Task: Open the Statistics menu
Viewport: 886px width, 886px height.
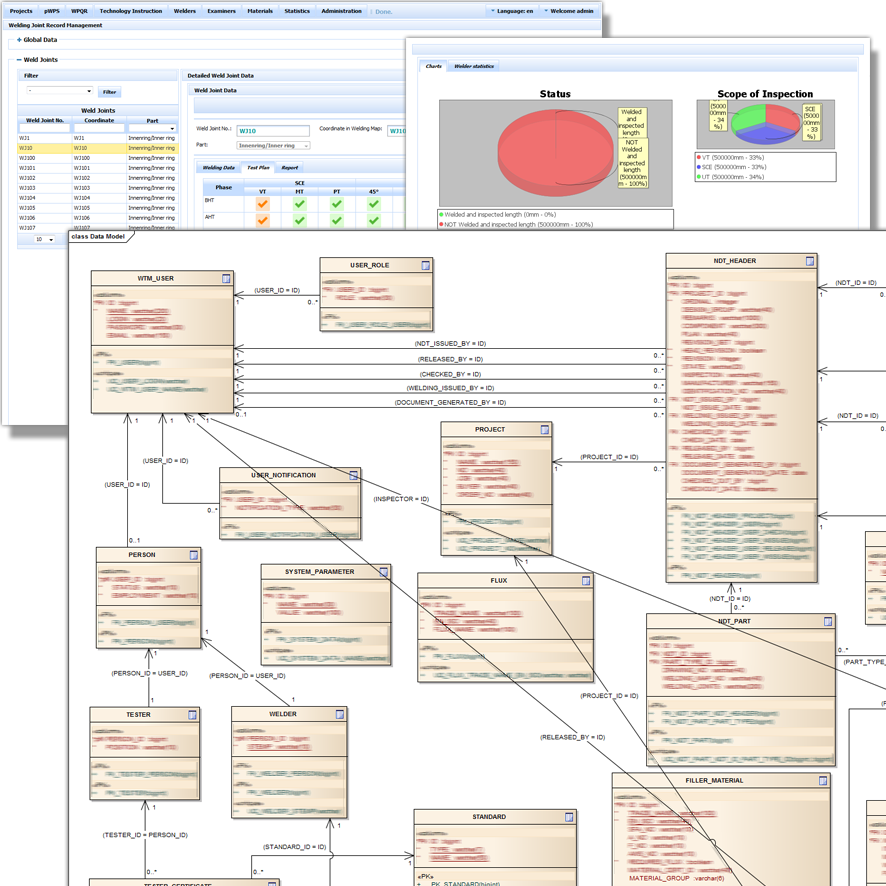Action: coord(296,10)
